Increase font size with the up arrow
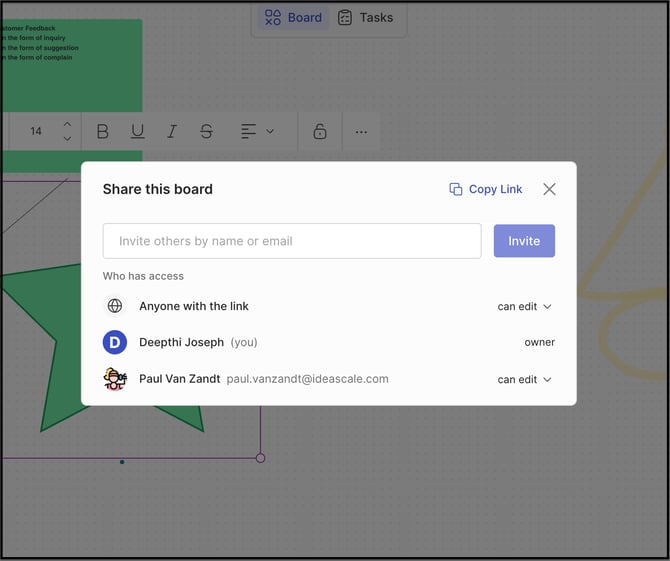The height and width of the screenshot is (561, 670). point(67,124)
